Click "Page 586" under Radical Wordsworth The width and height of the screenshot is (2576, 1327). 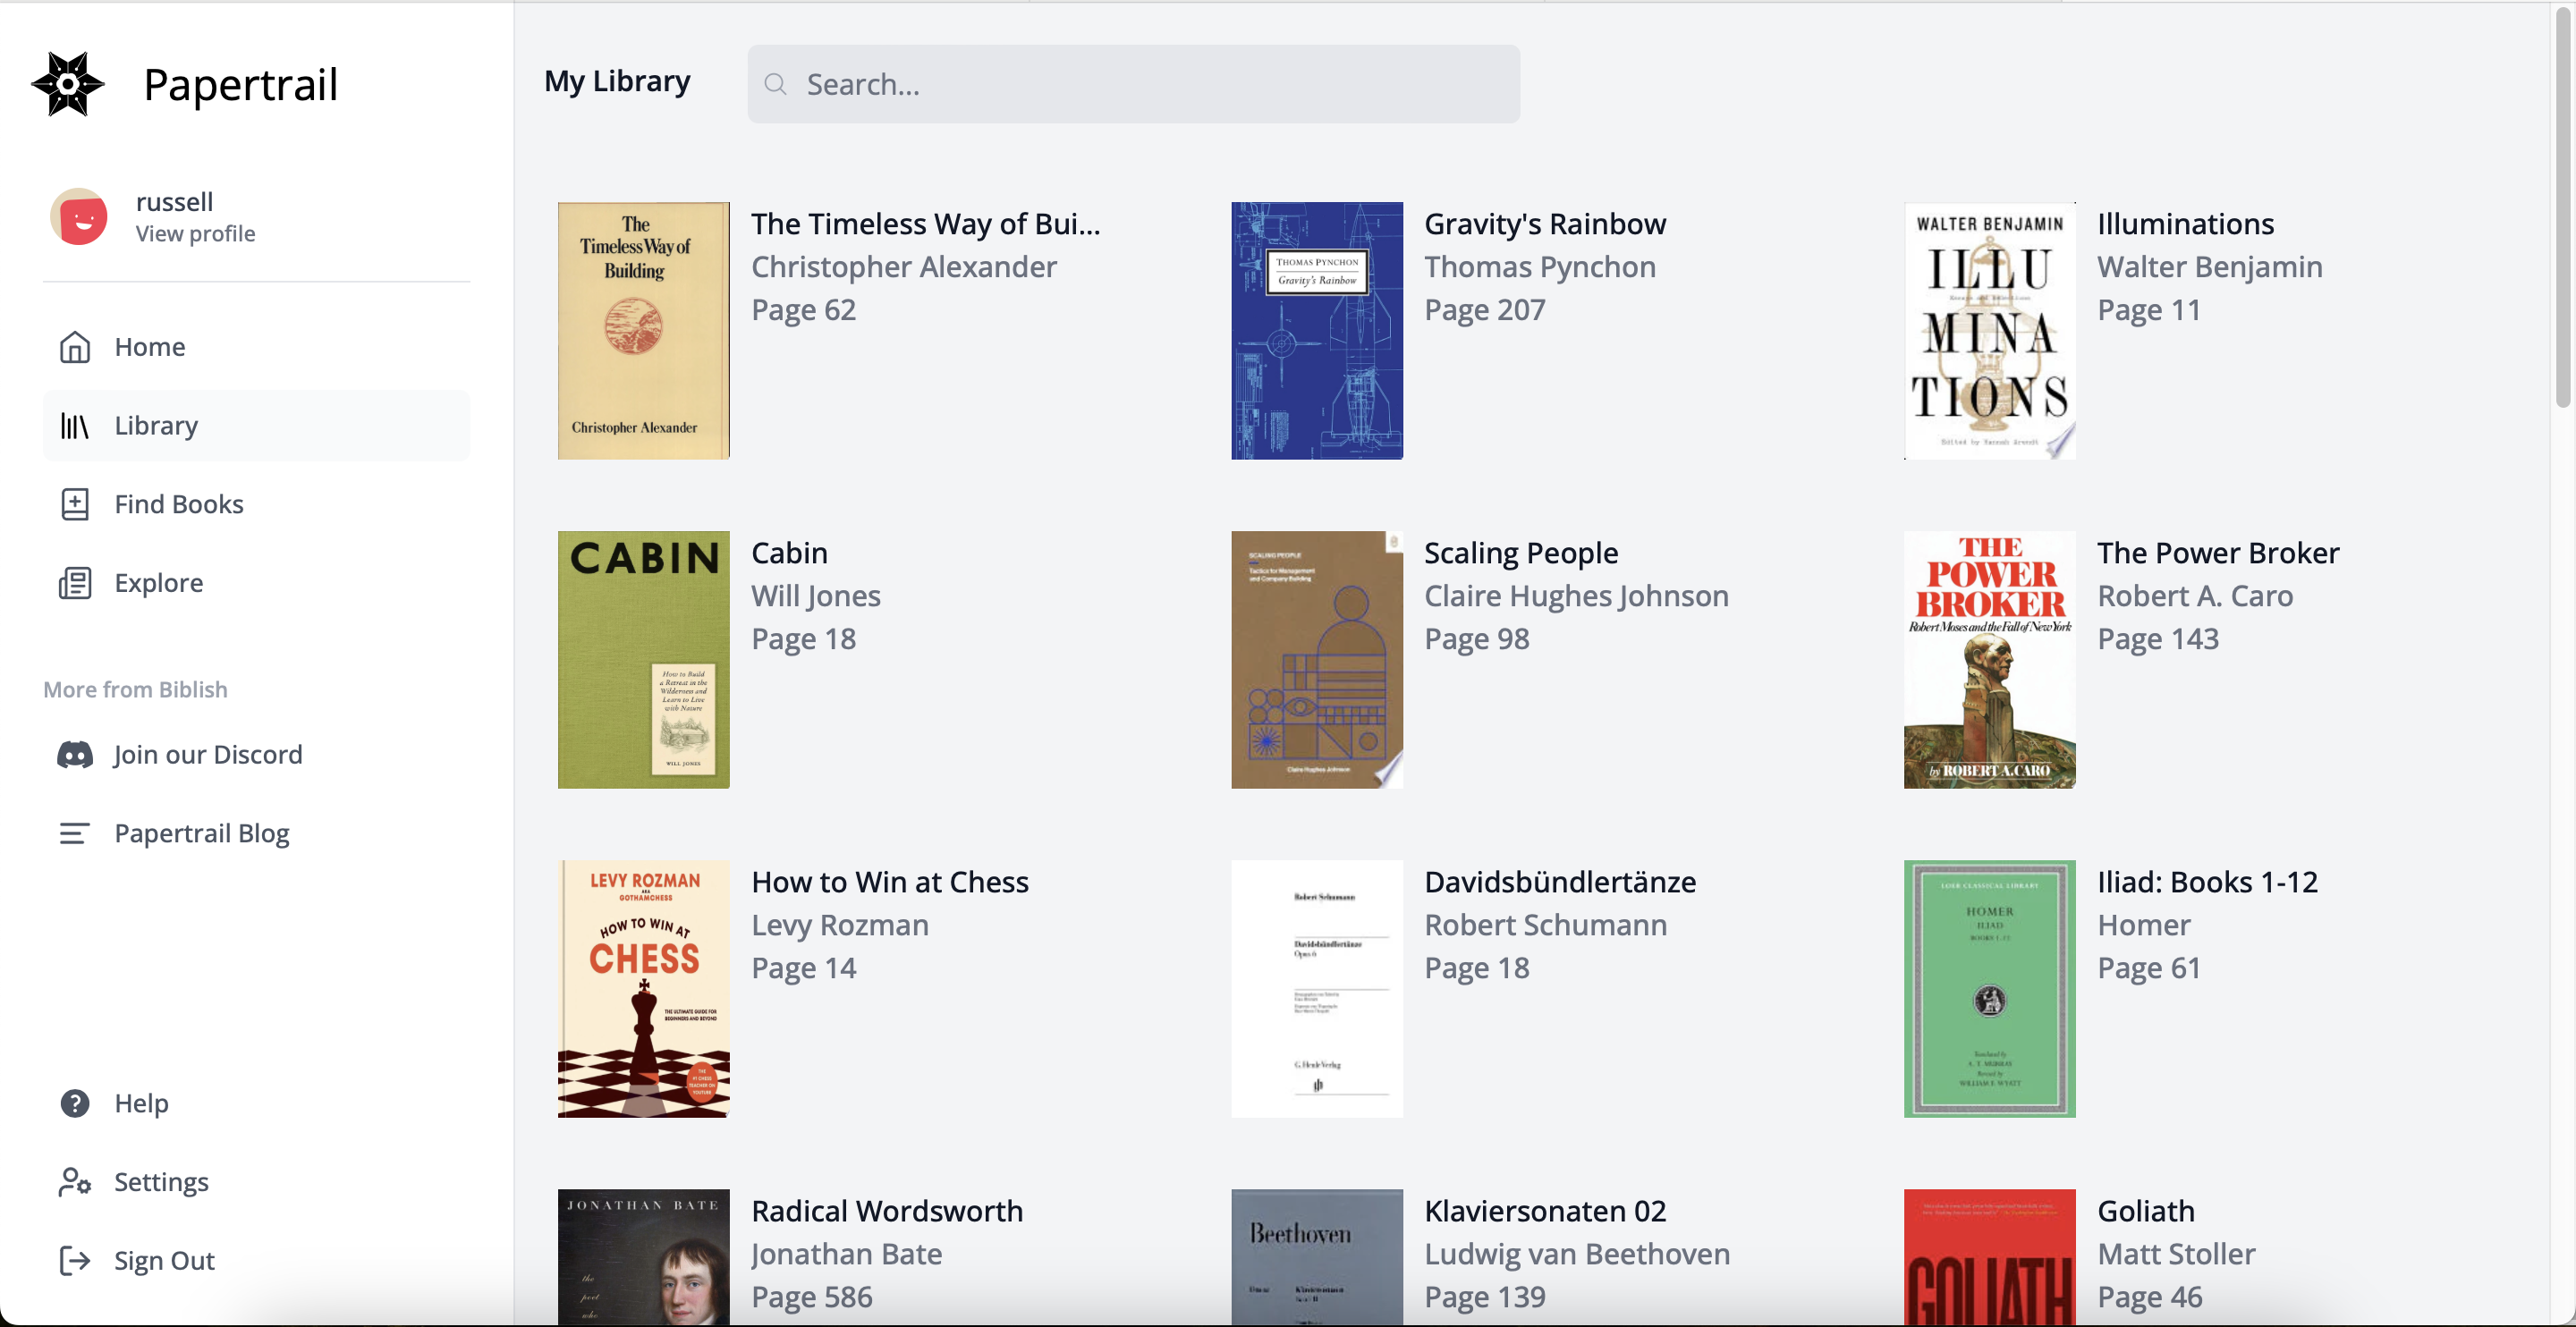pyautogui.click(x=812, y=1297)
